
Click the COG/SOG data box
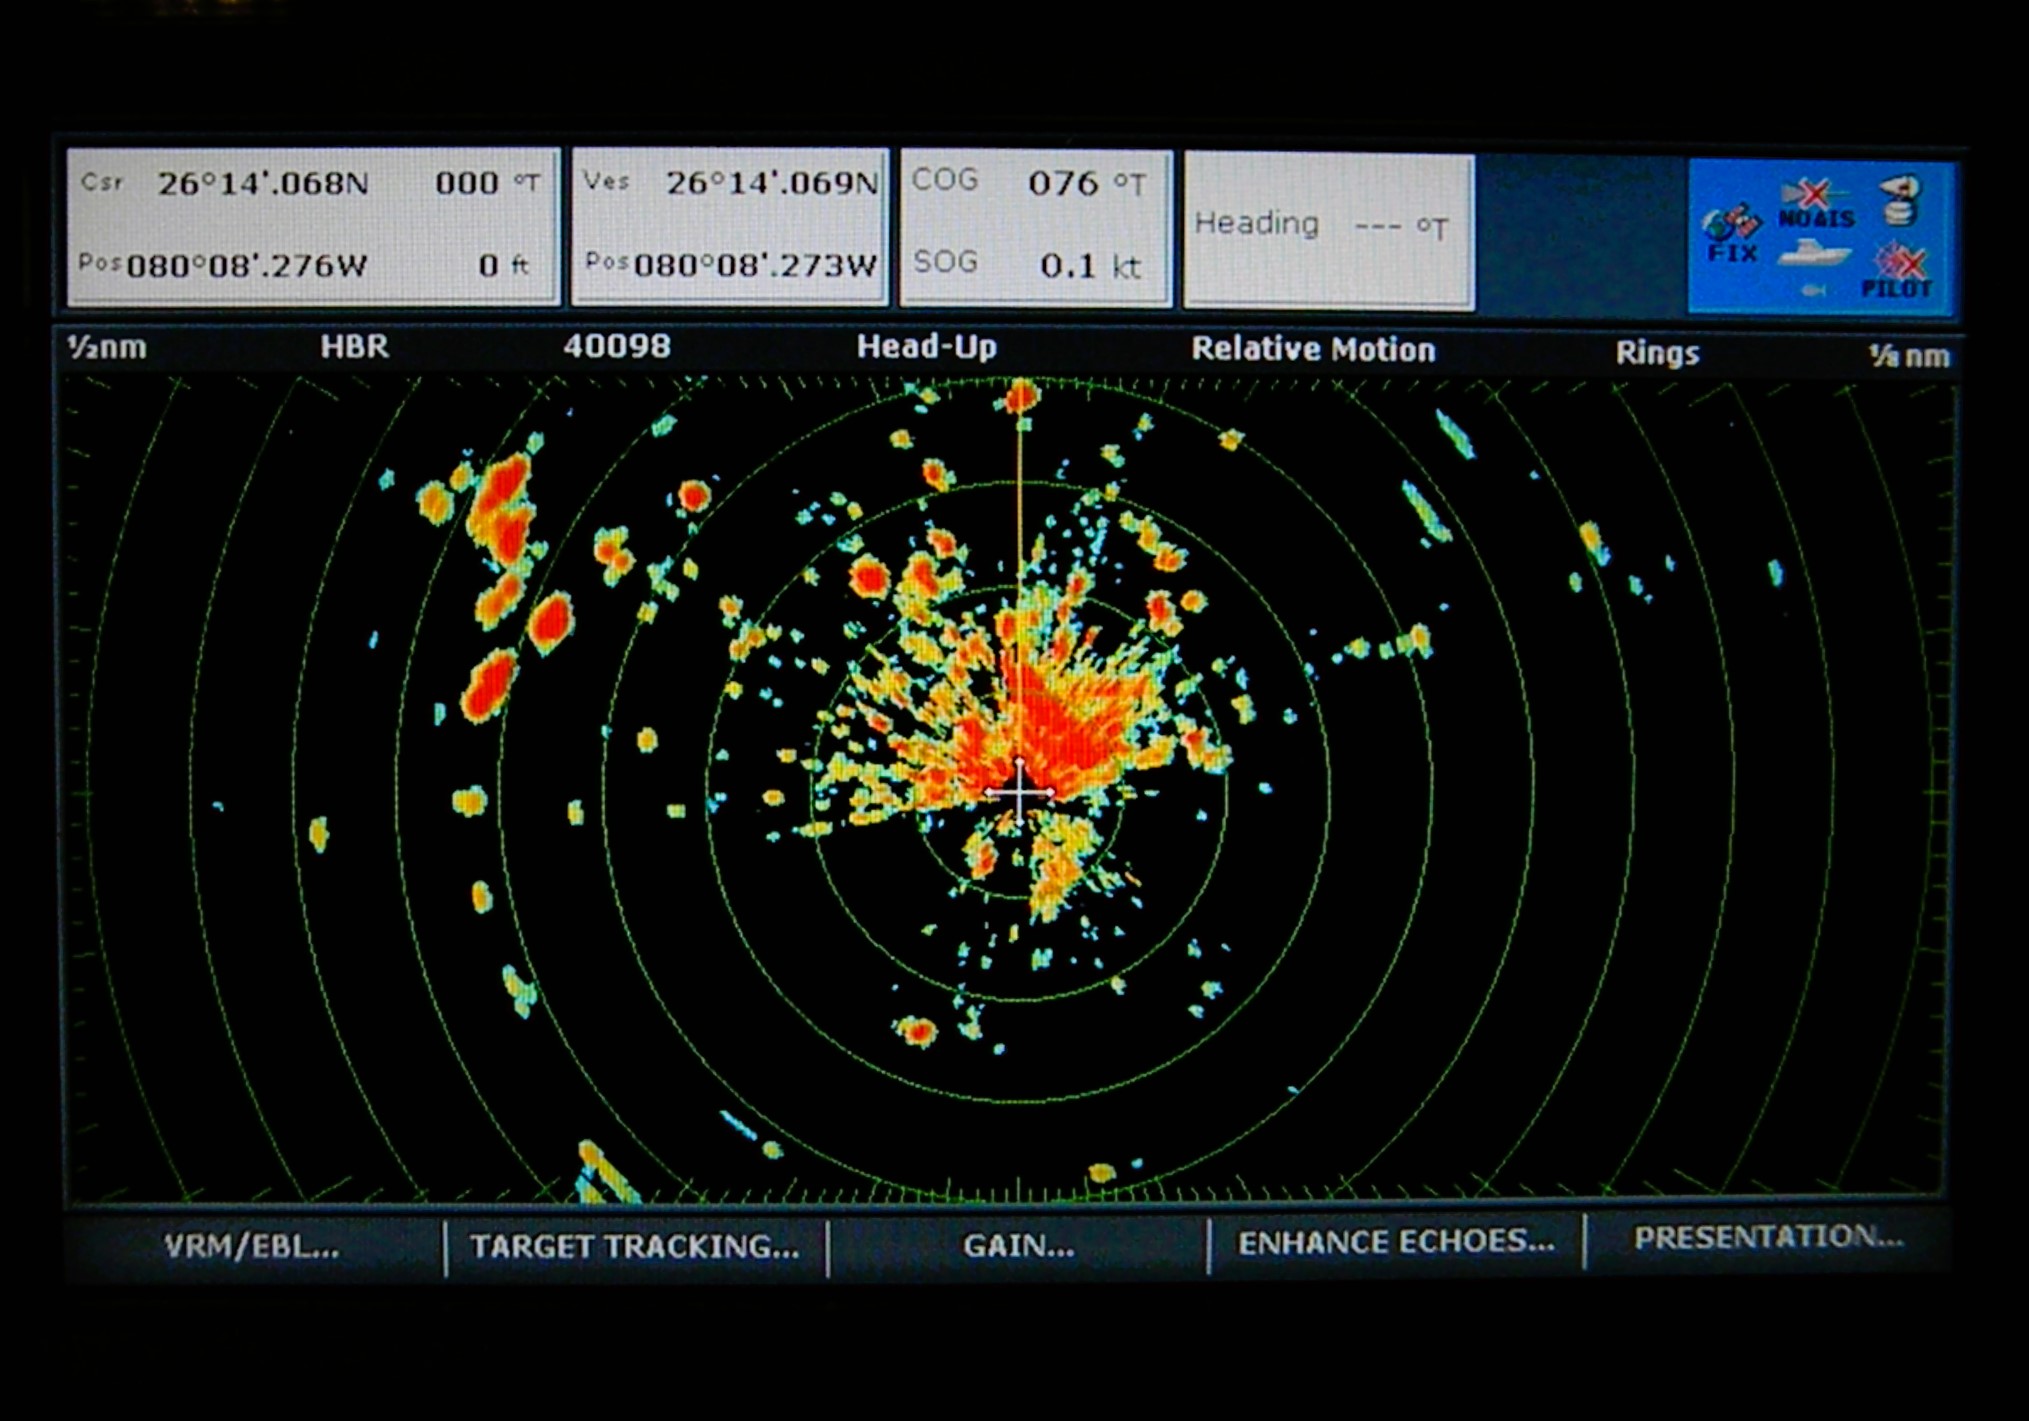(x=1036, y=227)
